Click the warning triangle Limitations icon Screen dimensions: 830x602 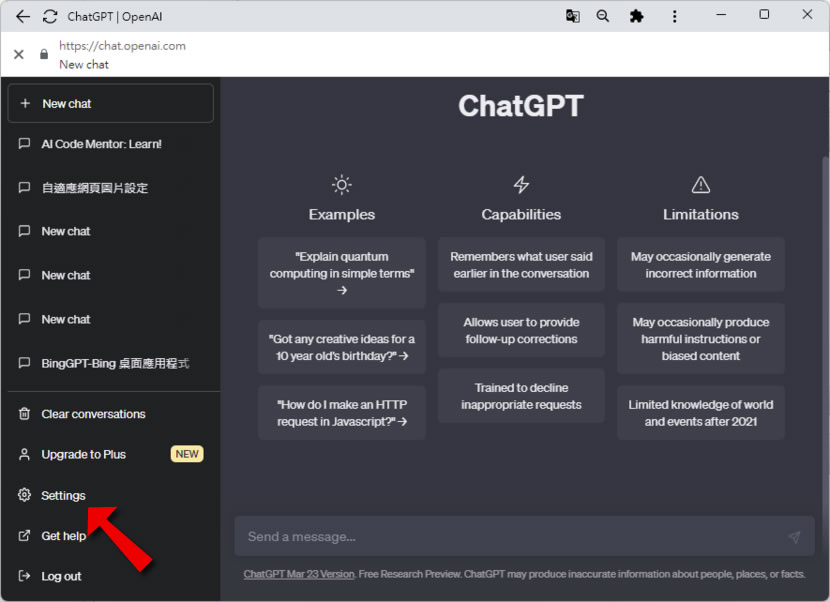(701, 185)
